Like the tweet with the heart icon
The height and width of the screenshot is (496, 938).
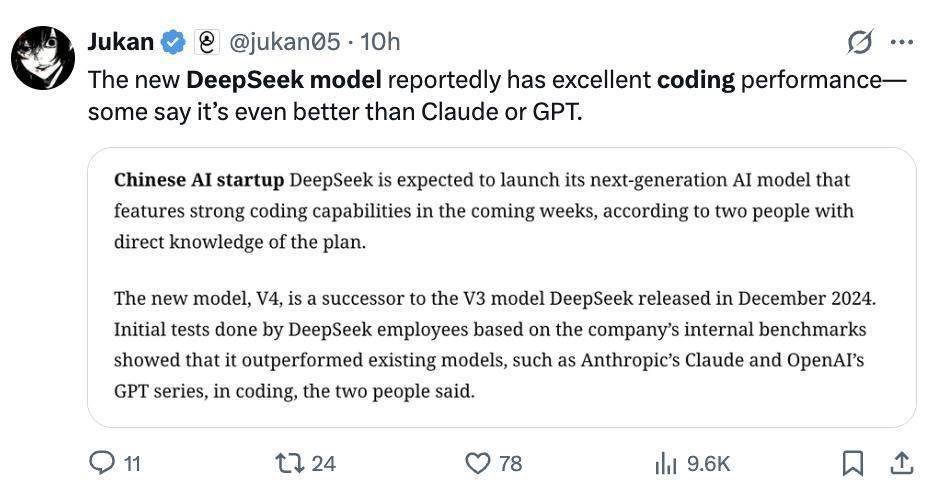(479, 463)
